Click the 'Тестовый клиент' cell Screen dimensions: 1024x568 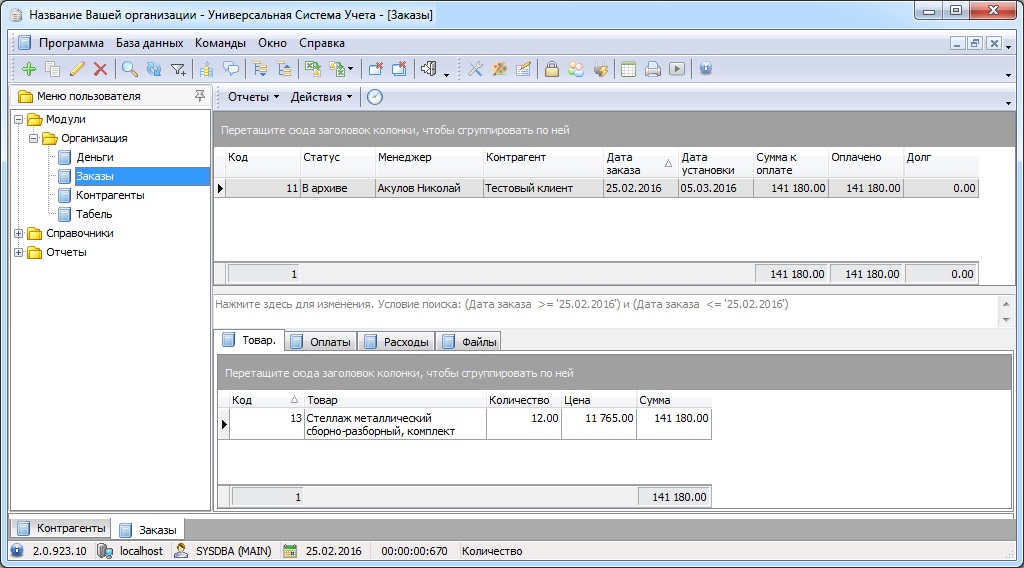(x=543, y=188)
